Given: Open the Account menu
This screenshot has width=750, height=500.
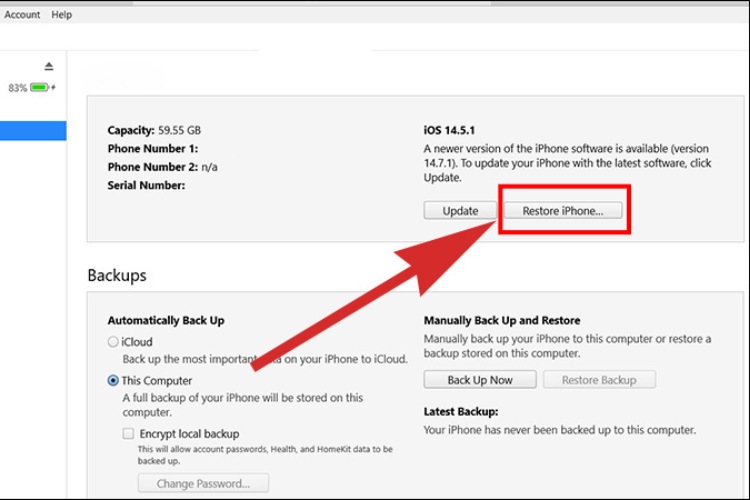Looking at the screenshot, I should [x=22, y=15].
